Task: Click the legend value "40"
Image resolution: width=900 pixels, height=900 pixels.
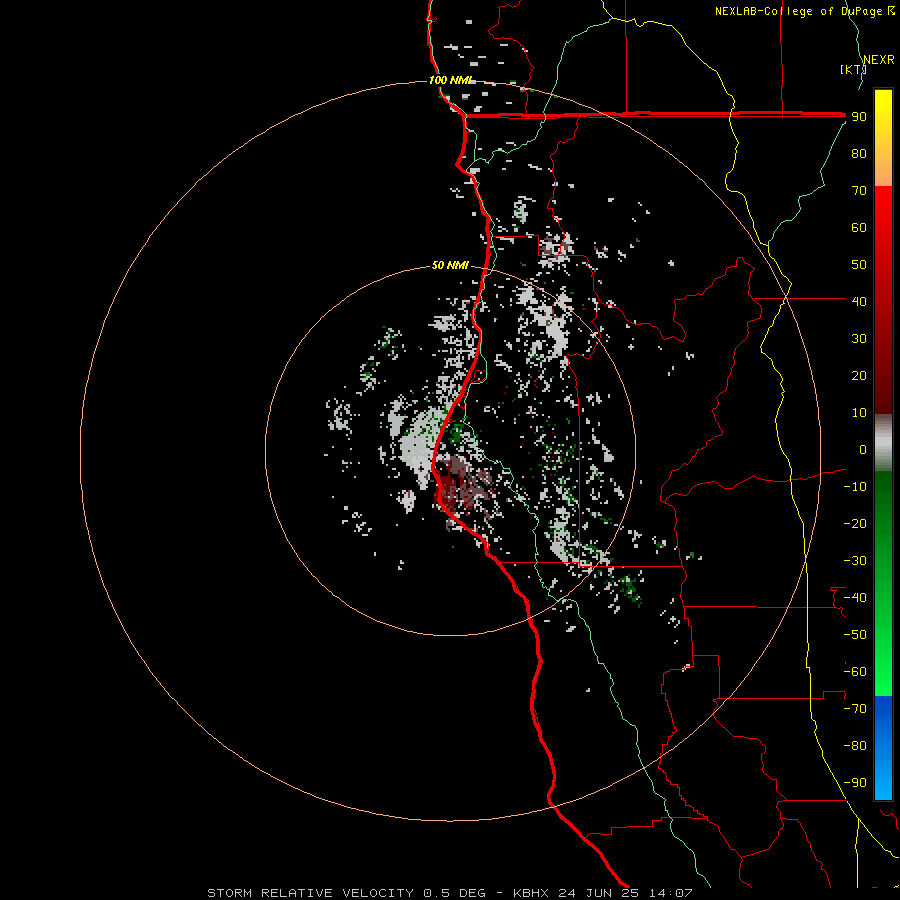Action: coord(859,301)
